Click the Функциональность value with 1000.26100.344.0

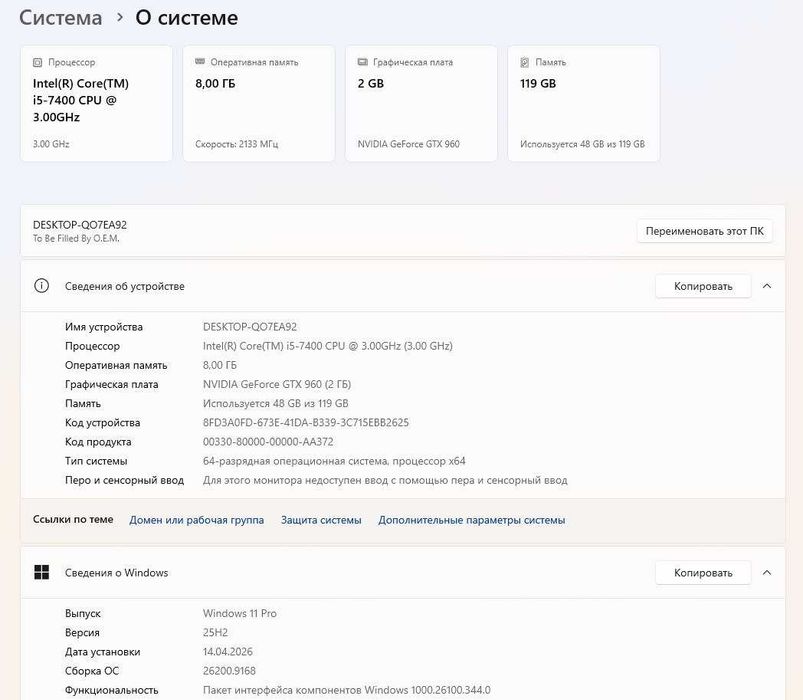pos(347,690)
